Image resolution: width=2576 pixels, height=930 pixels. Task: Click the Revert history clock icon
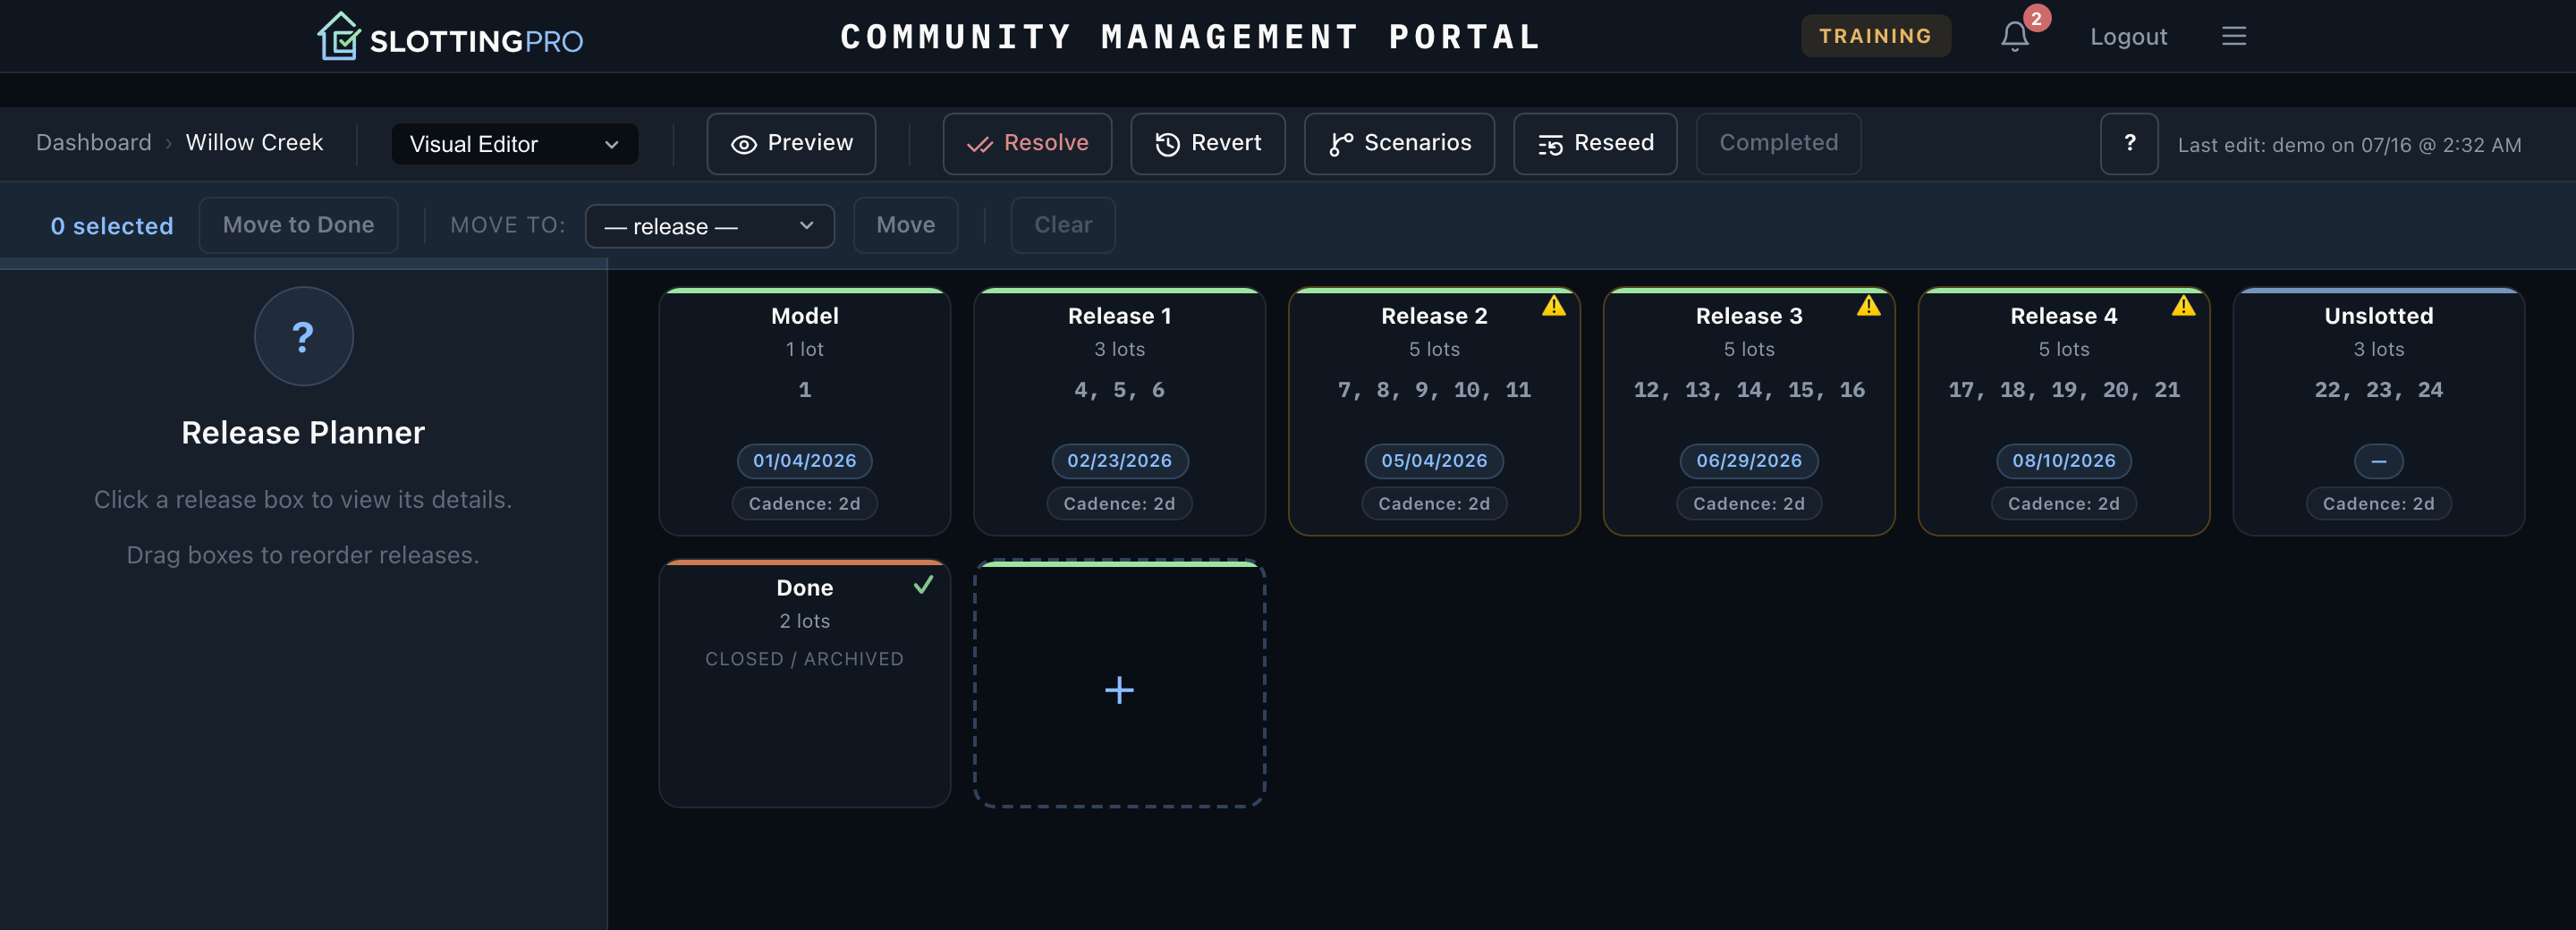click(x=1167, y=145)
